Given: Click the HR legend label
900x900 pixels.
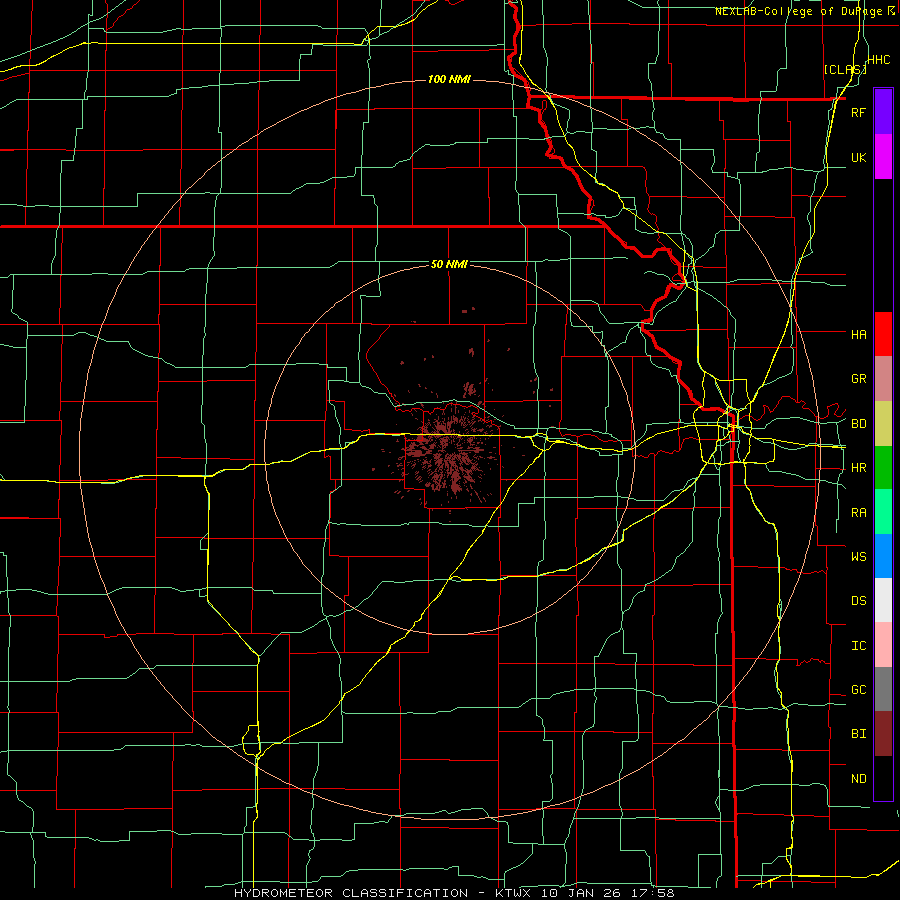Looking at the screenshot, I should coord(858,468).
